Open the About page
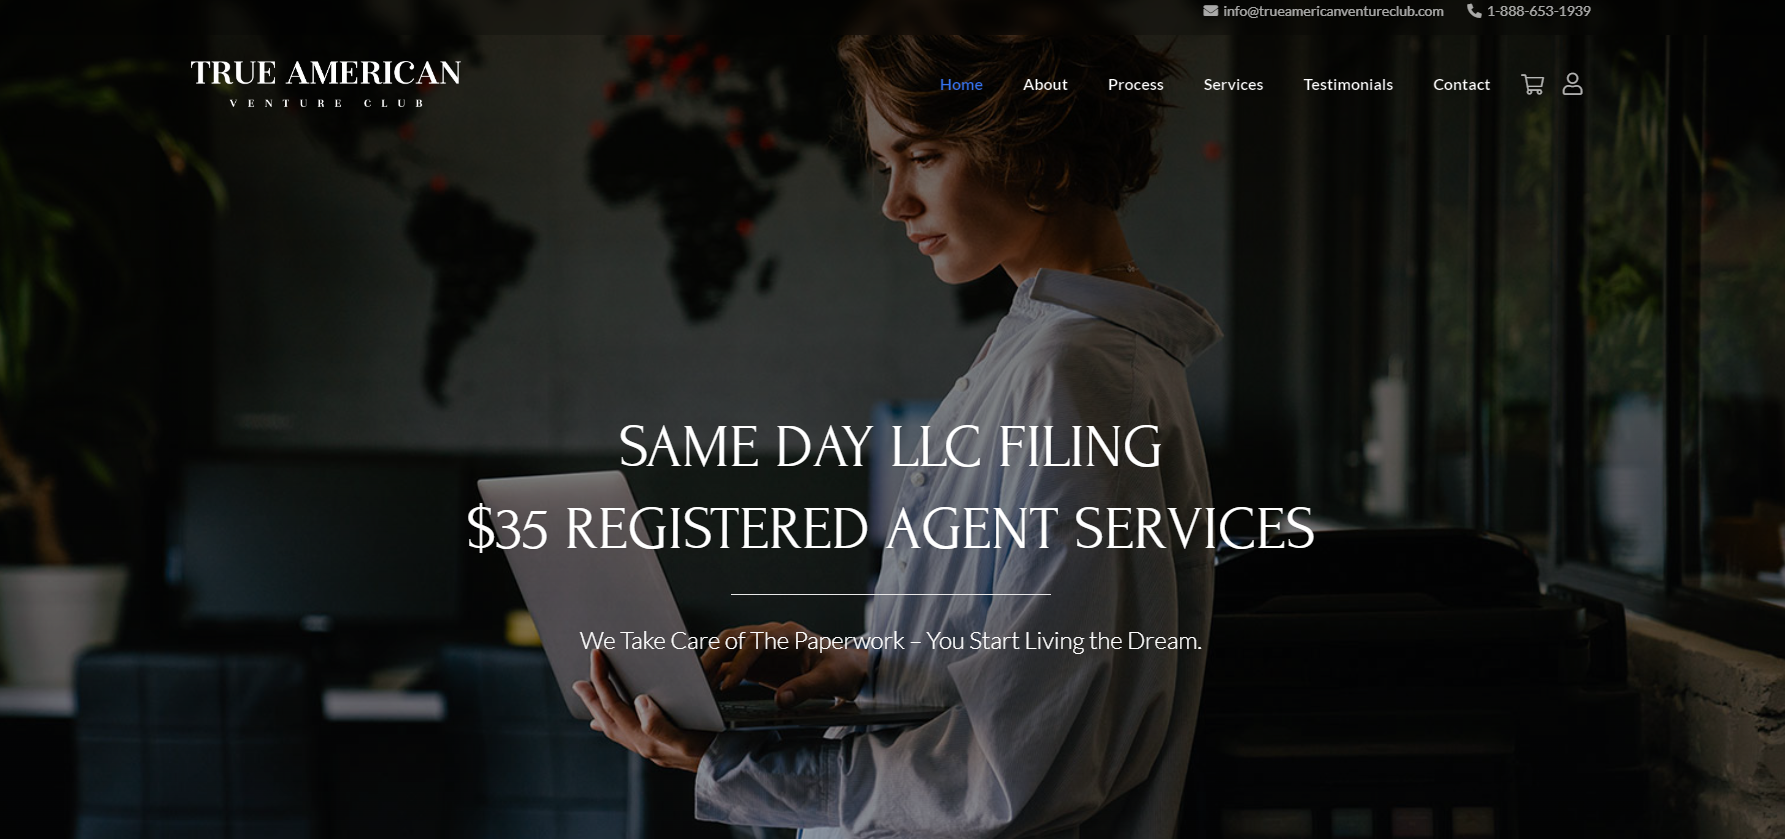 1045,85
